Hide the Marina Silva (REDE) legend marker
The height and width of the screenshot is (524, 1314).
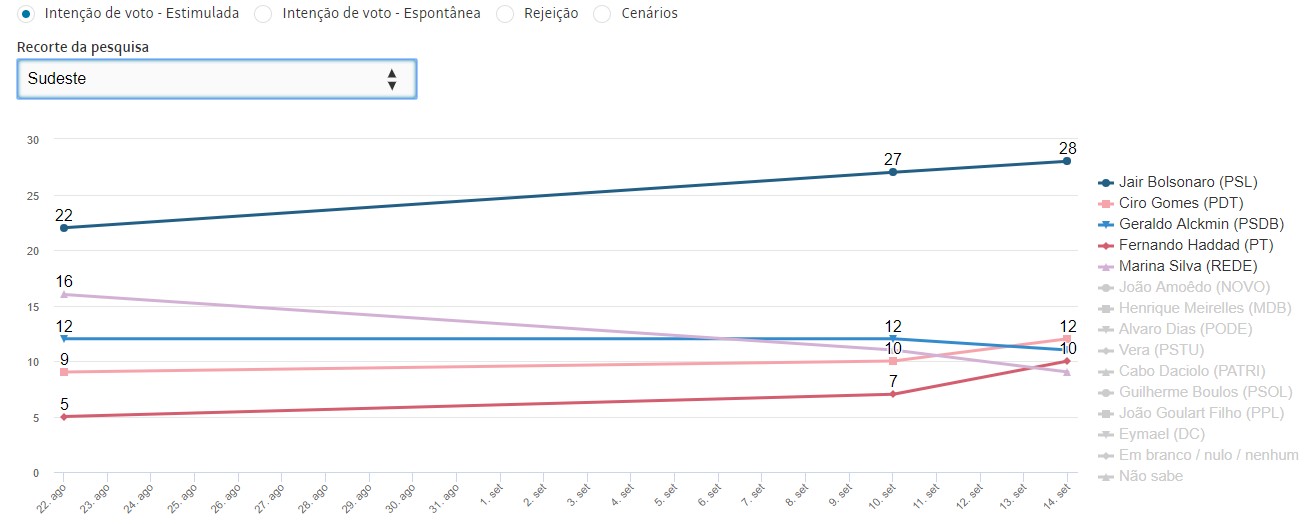coord(1106,267)
